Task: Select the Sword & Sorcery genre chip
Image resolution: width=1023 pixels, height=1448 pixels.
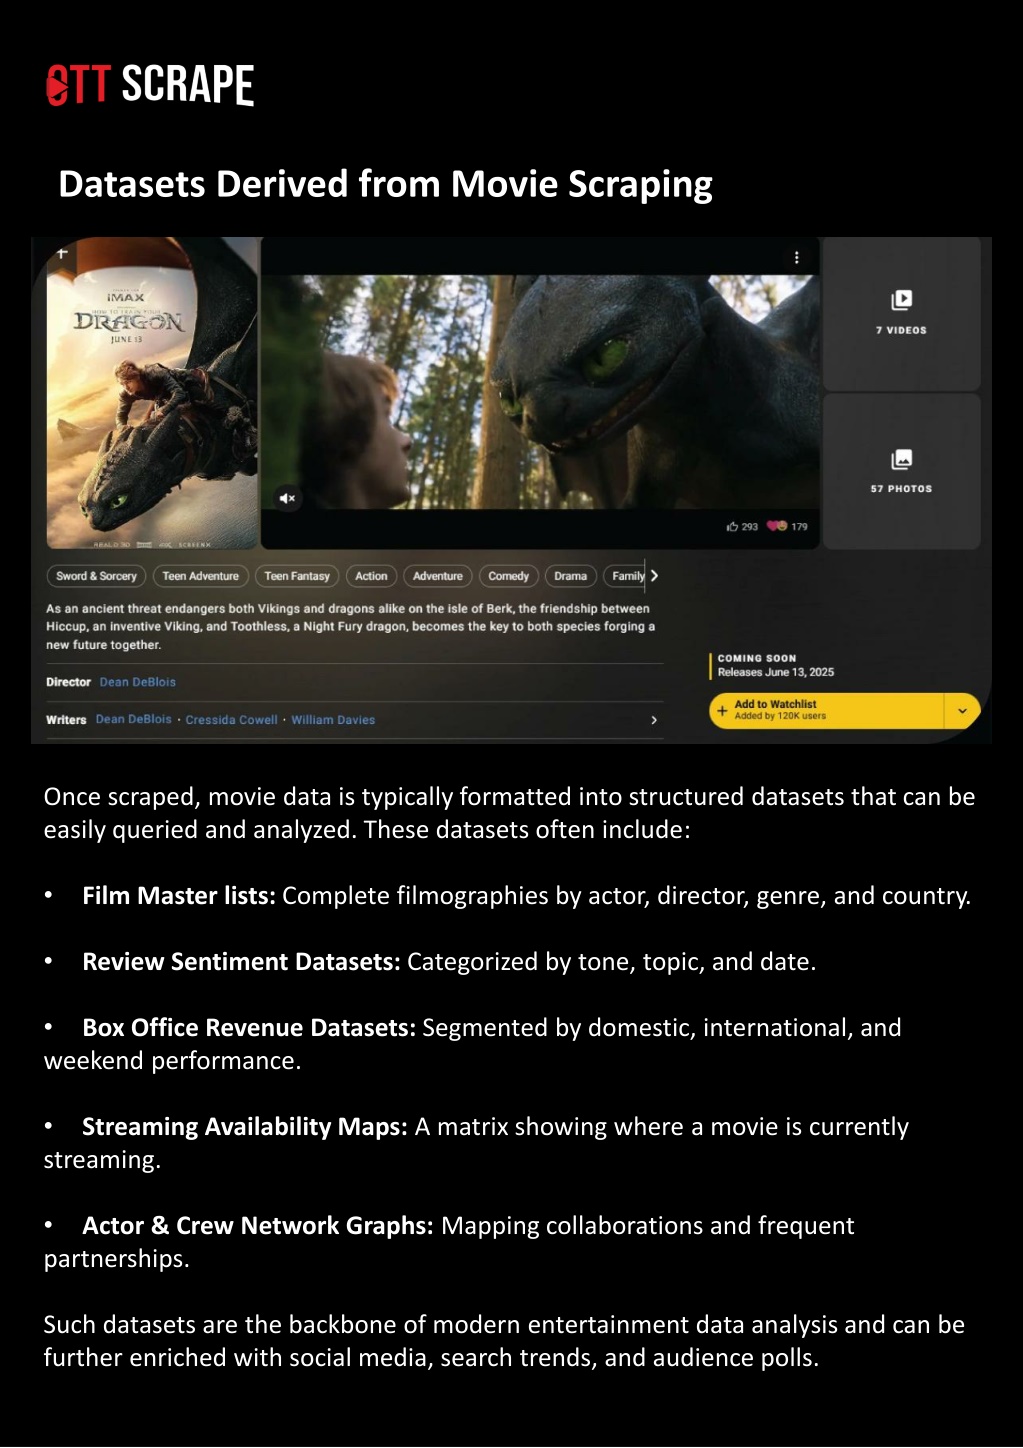Action: 96,576
